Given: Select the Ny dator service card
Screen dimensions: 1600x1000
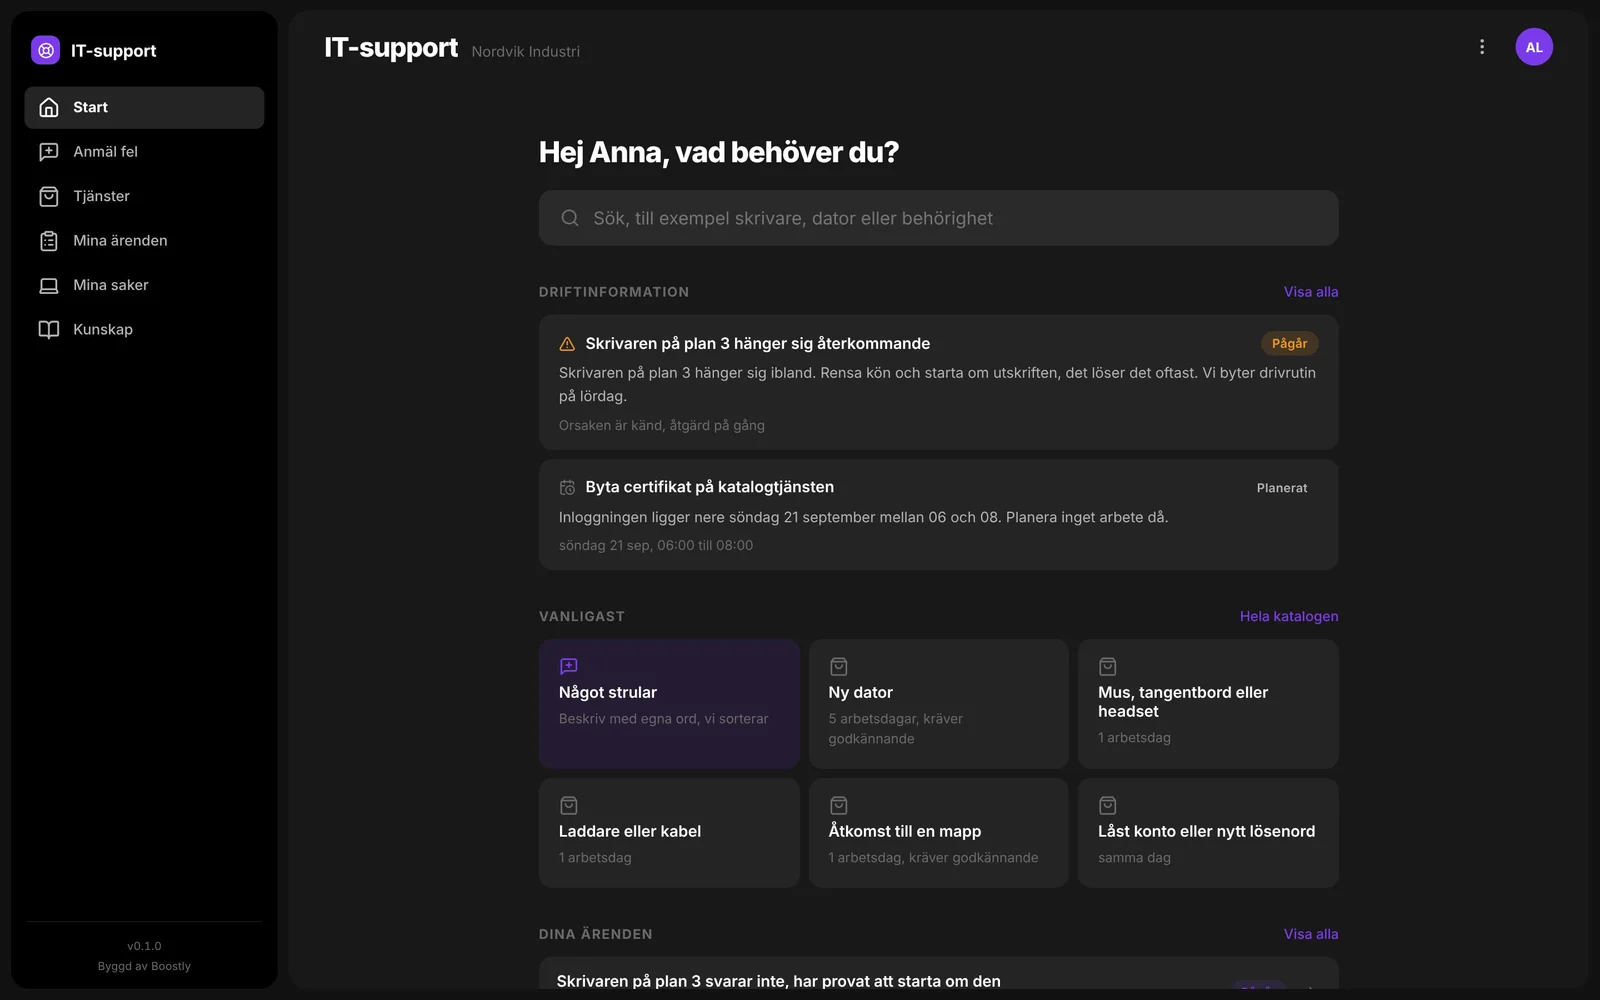Looking at the screenshot, I should click(938, 704).
